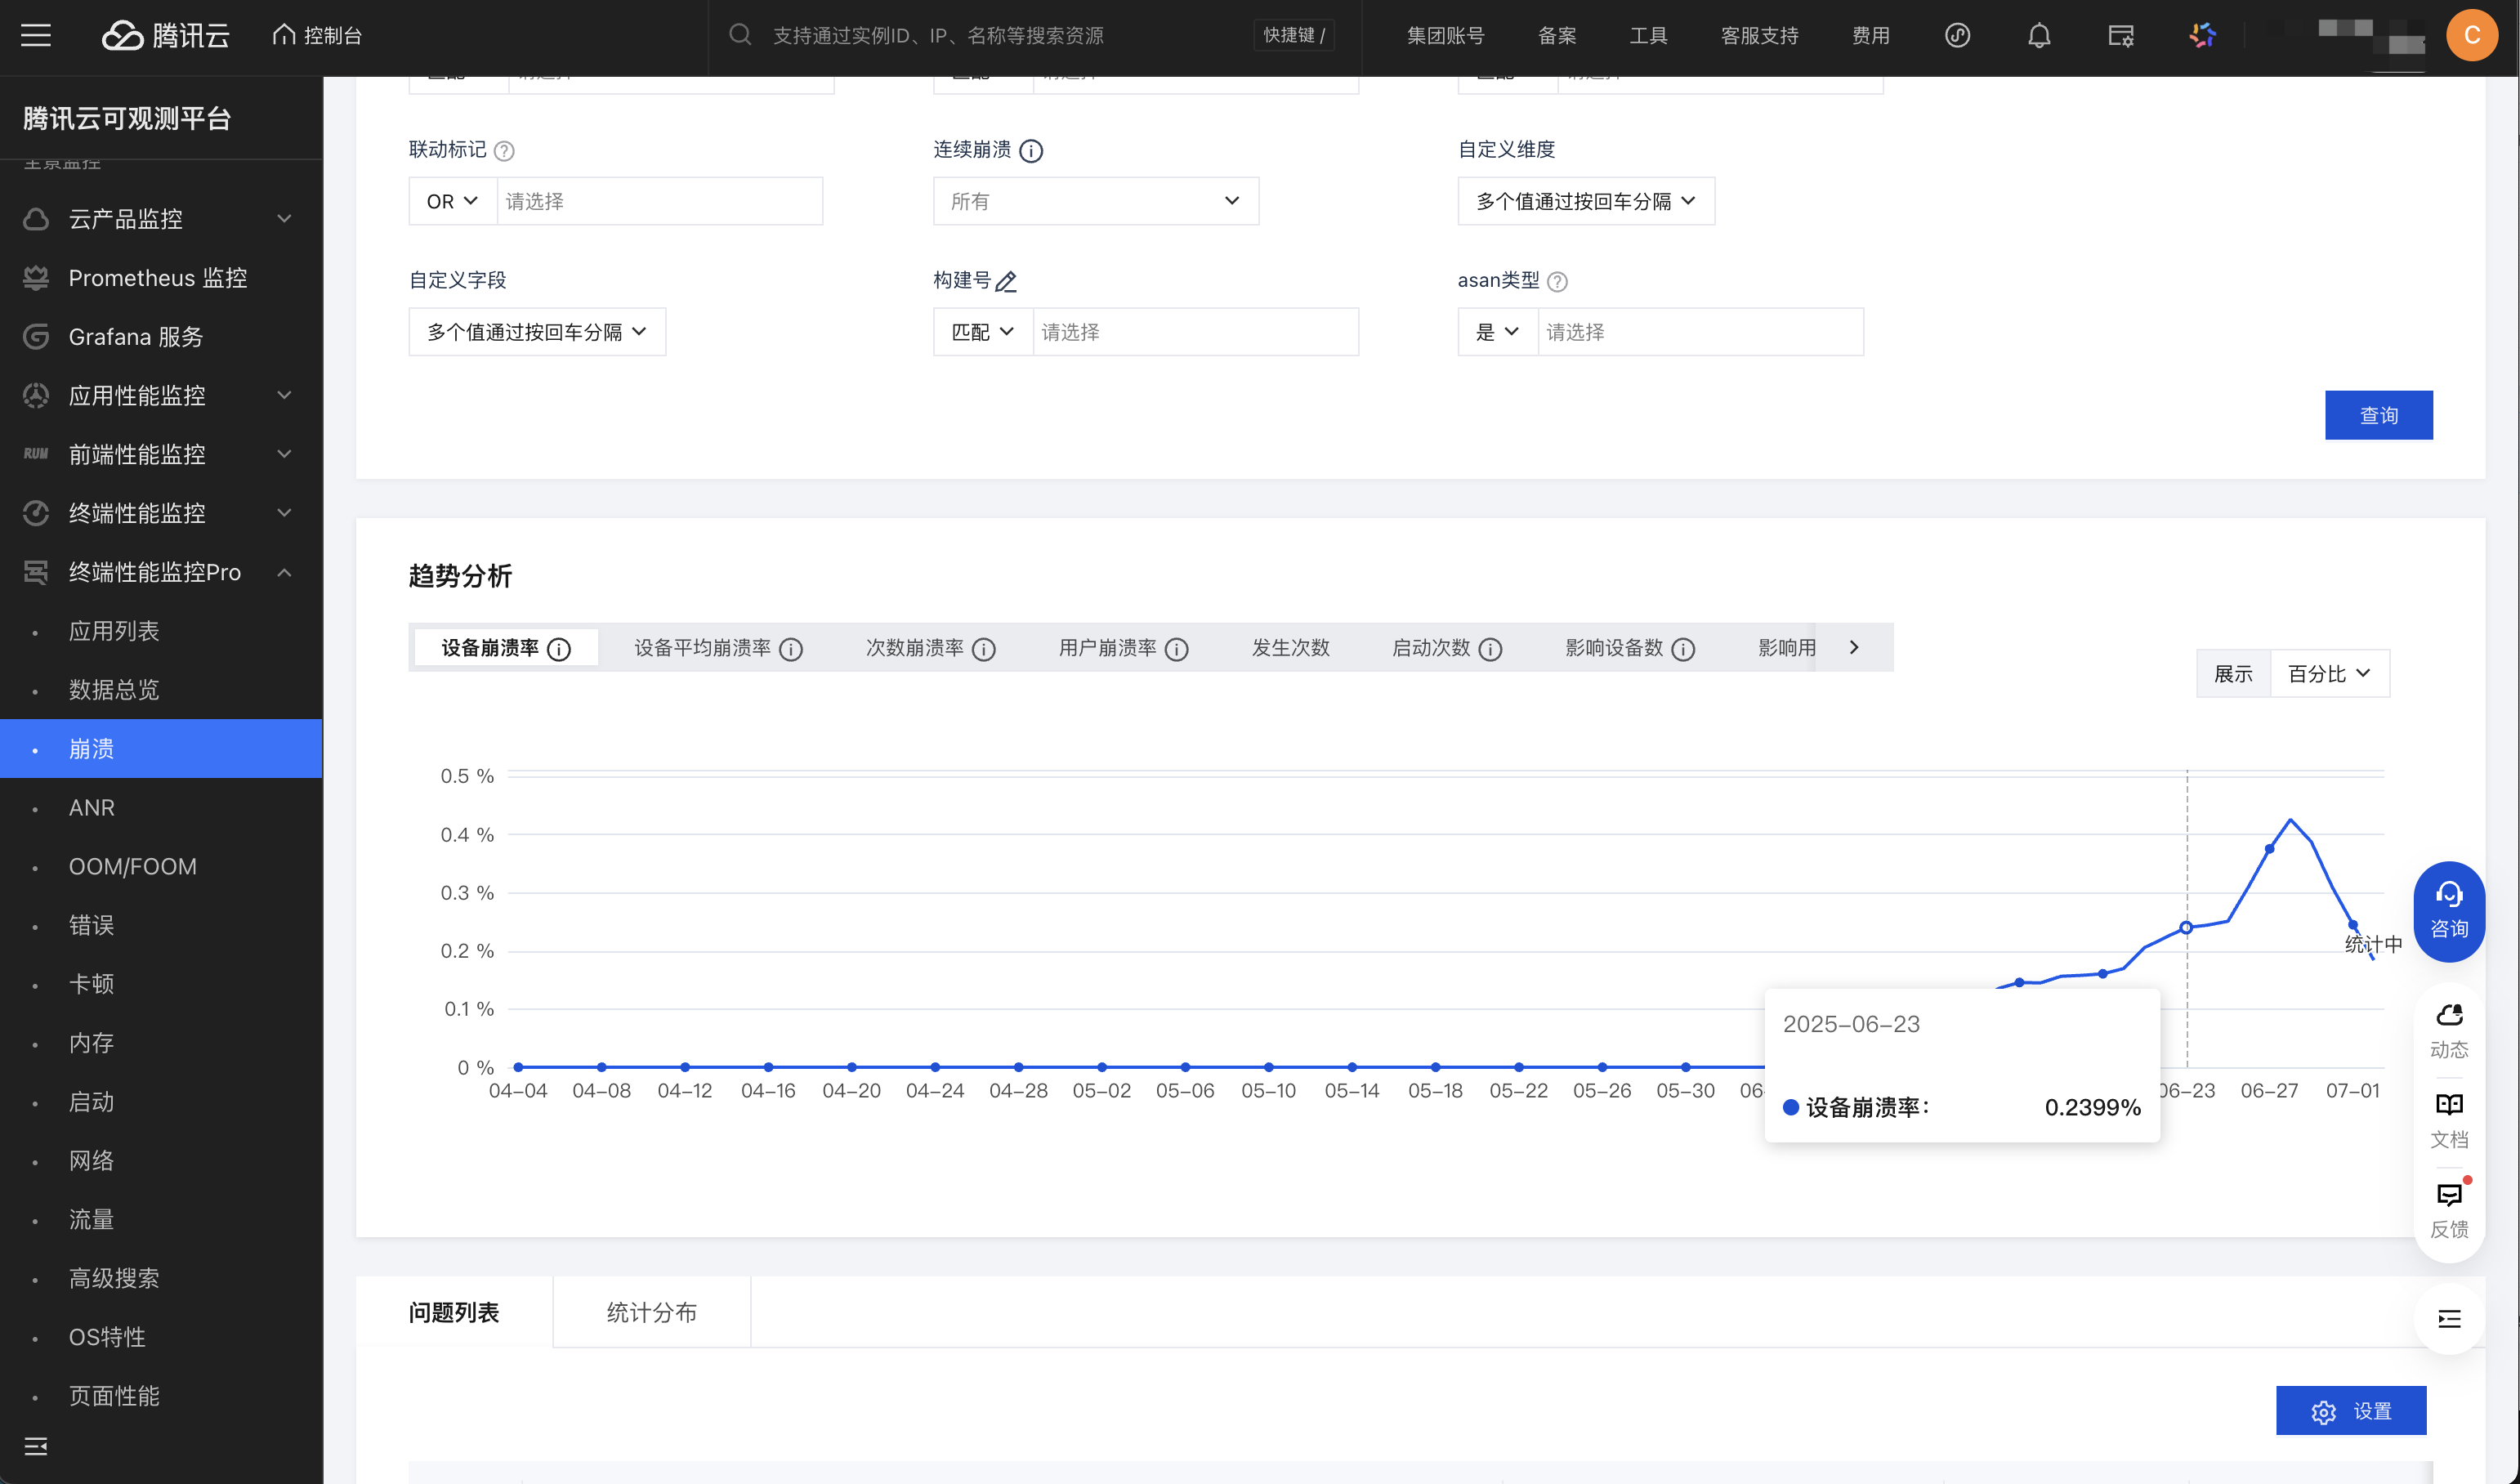This screenshot has width=2520, height=1484.
Task: Collapse the sidebar using bottom-left icon
Action: [36, 1446]
